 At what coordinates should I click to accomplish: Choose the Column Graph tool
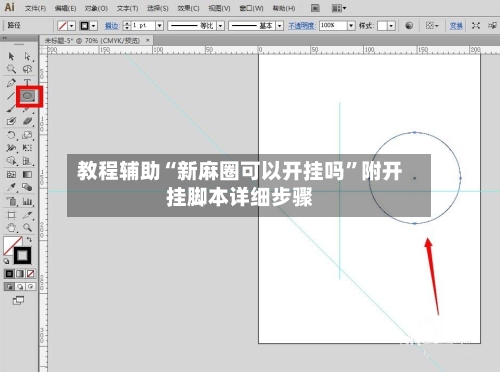27,201
